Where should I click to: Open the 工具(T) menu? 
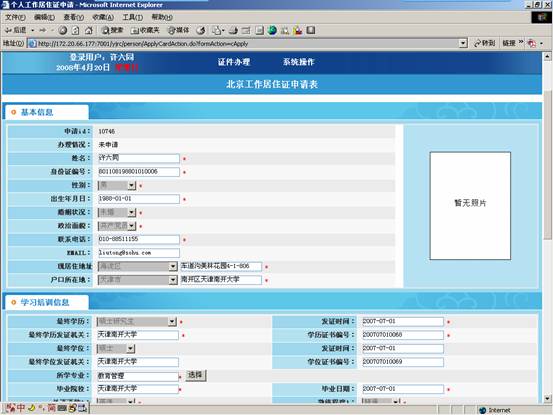133,17
